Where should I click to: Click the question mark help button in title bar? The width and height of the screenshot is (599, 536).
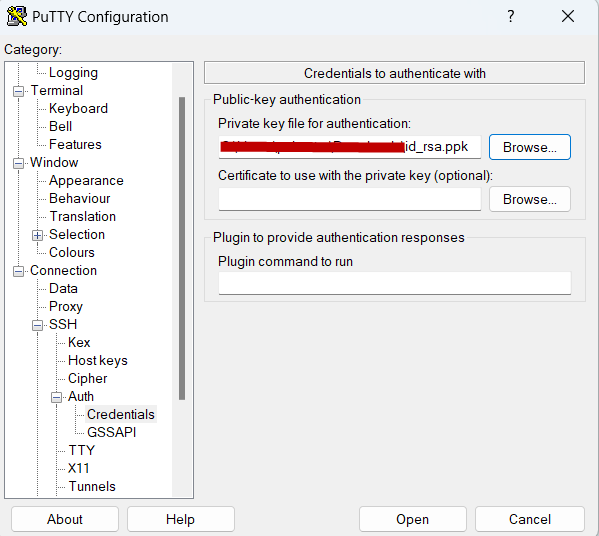pos(511,16)
